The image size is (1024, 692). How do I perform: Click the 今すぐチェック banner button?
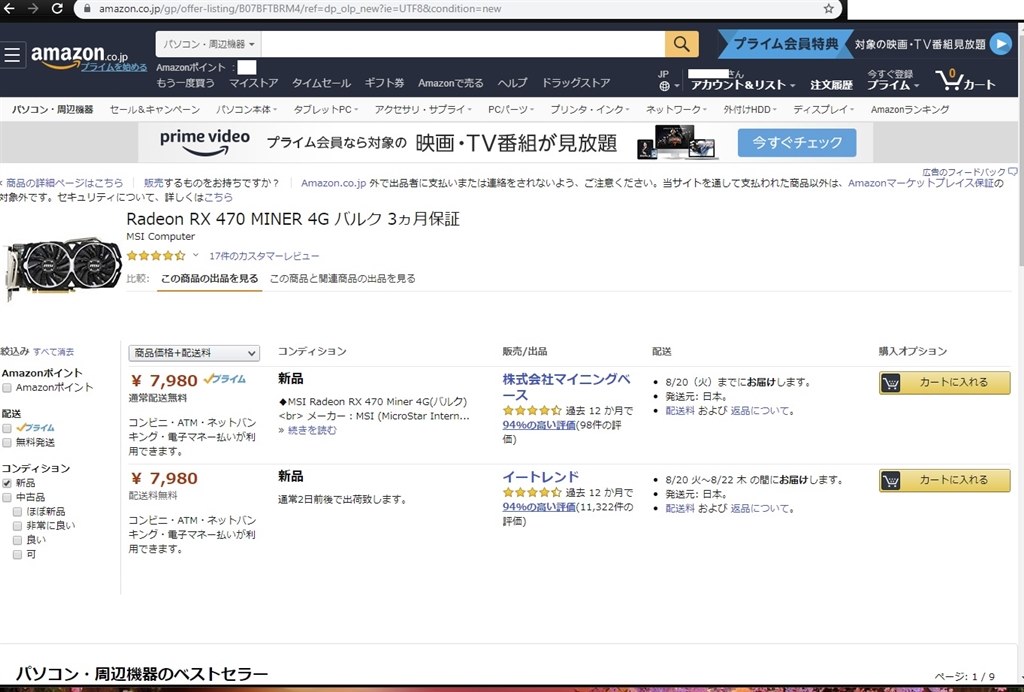point(797,142)
